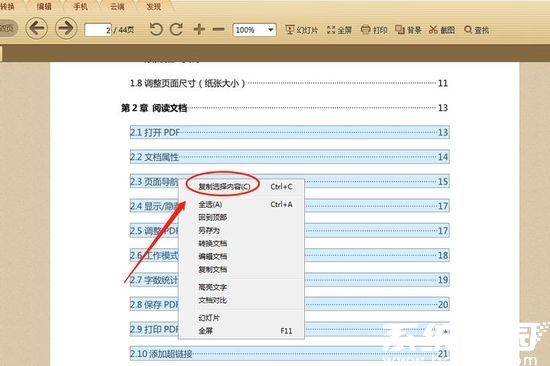
Task: Start slideshow from toolbar 幻灯片
Action: (302, 30)
